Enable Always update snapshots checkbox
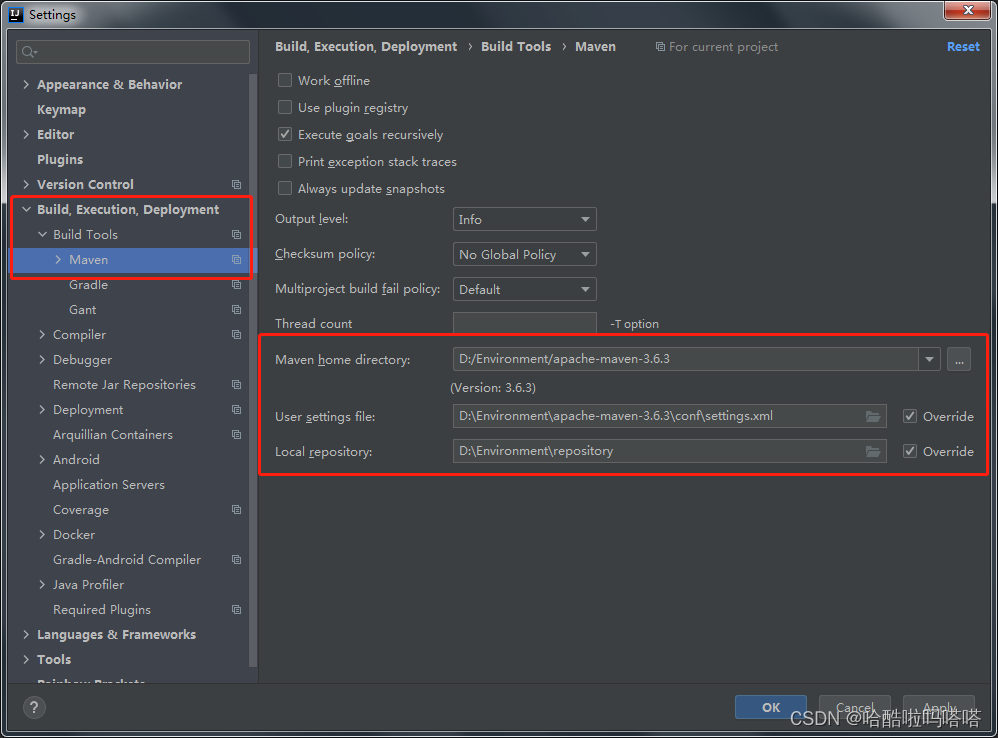Viewport: 998px width, 738px height. pyautogui.click(x=285, y=188)
